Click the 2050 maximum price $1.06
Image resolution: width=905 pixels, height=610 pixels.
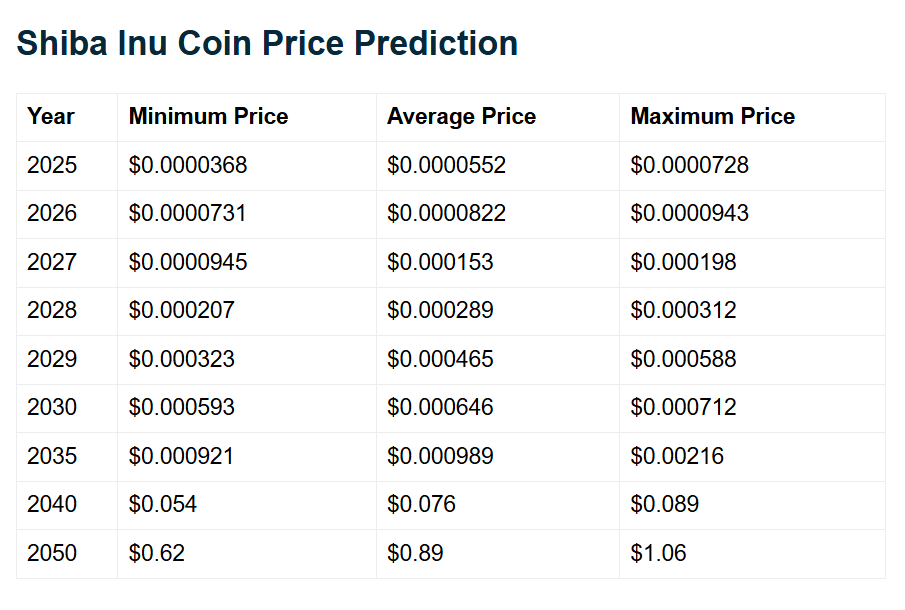[658, 553]
